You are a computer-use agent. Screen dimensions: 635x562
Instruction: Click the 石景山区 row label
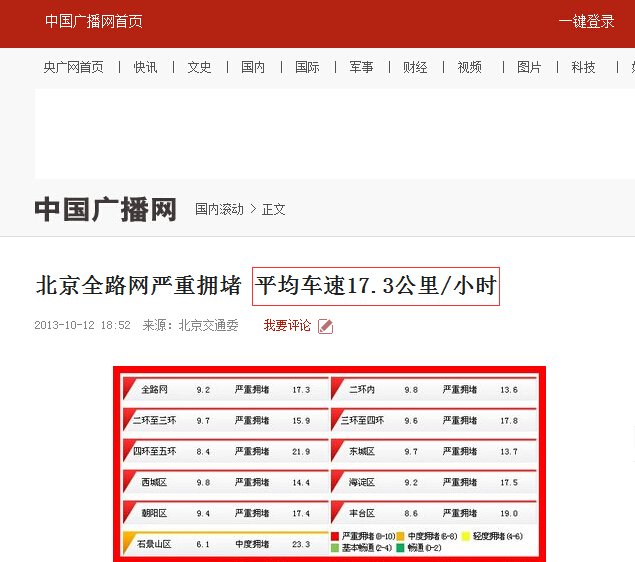coord(154,544)
